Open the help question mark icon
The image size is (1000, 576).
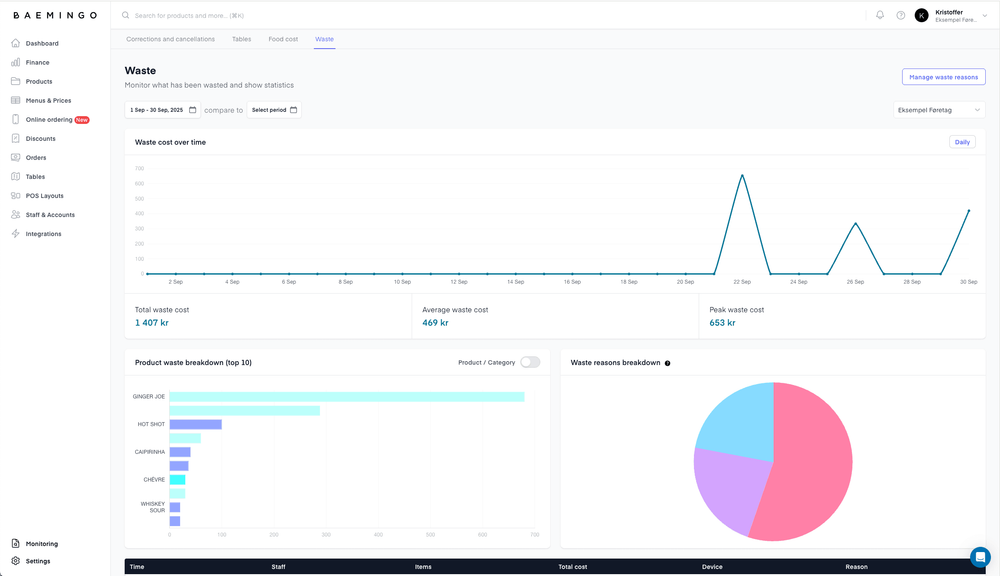[900, 15]
